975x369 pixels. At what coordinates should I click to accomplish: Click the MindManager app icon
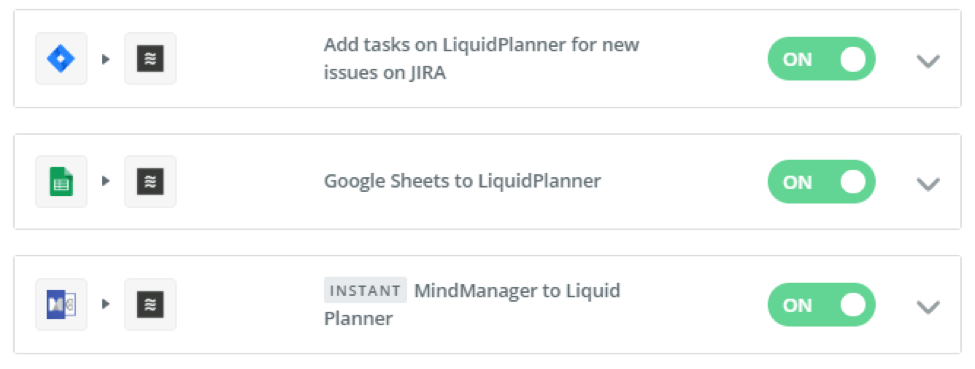pos(61,304)
